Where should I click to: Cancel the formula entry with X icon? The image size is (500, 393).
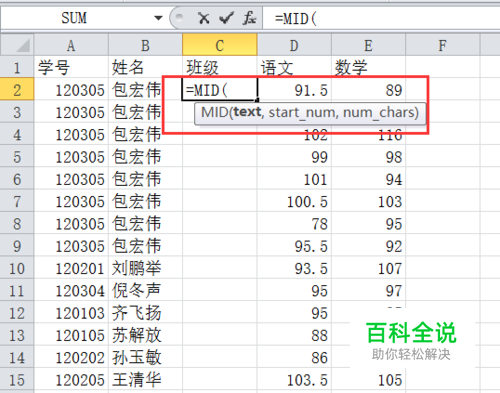point(204,18)
